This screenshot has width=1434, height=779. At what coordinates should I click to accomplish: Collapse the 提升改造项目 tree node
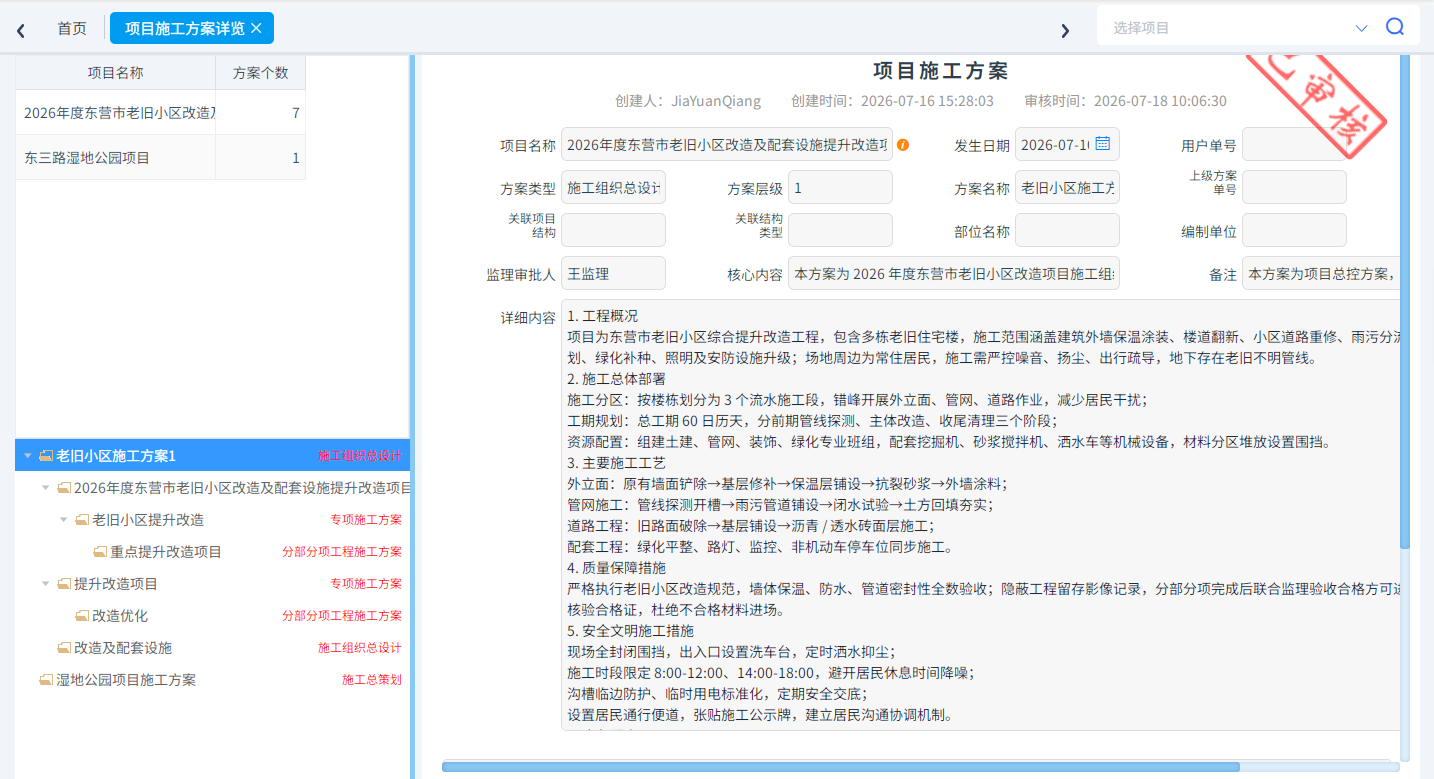tap(45, 584)
